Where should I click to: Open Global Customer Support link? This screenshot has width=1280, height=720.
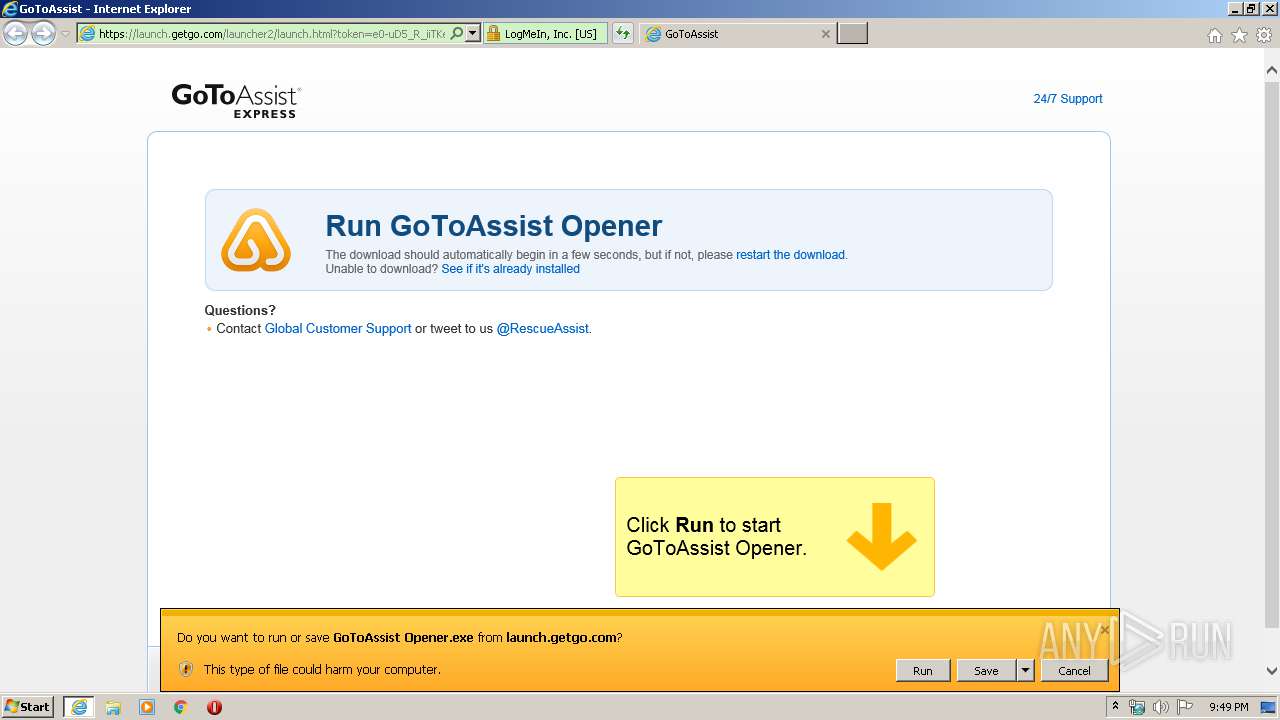coord(338,328)
